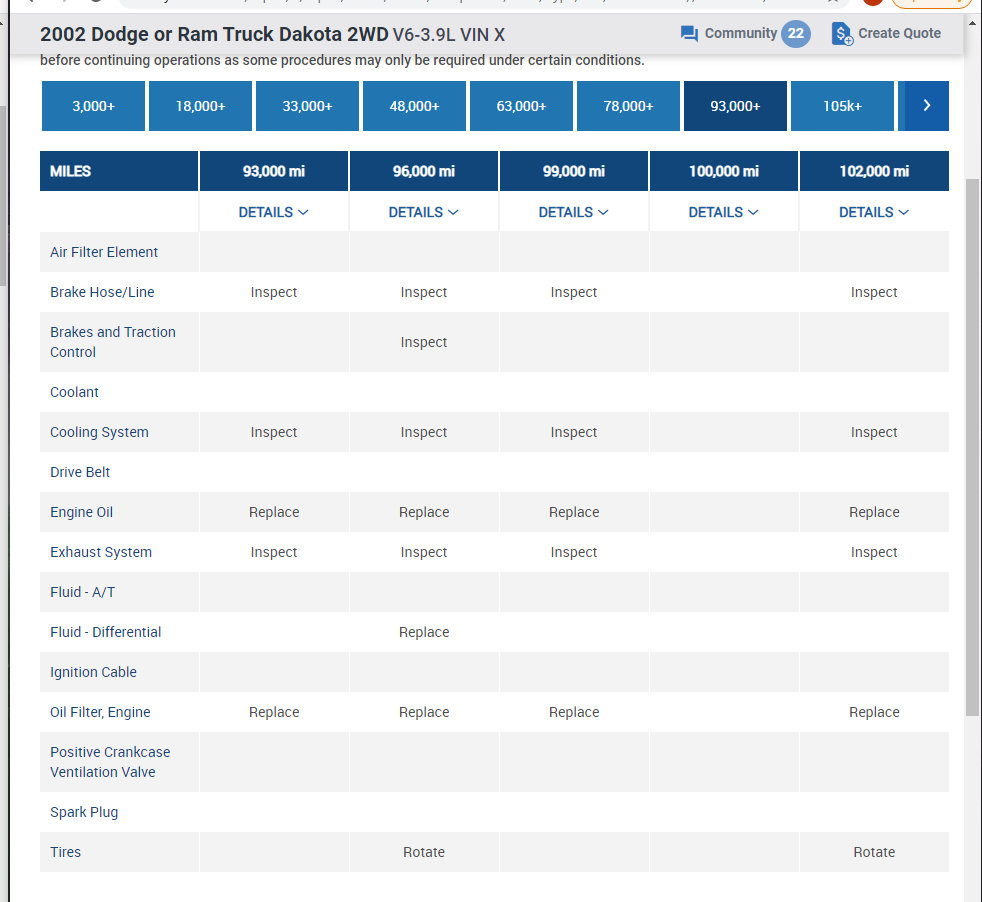Screen dimensions: 982x902
Task: Open the Exhaust System link
Action: pyautogui.click(x=101, y=552)
